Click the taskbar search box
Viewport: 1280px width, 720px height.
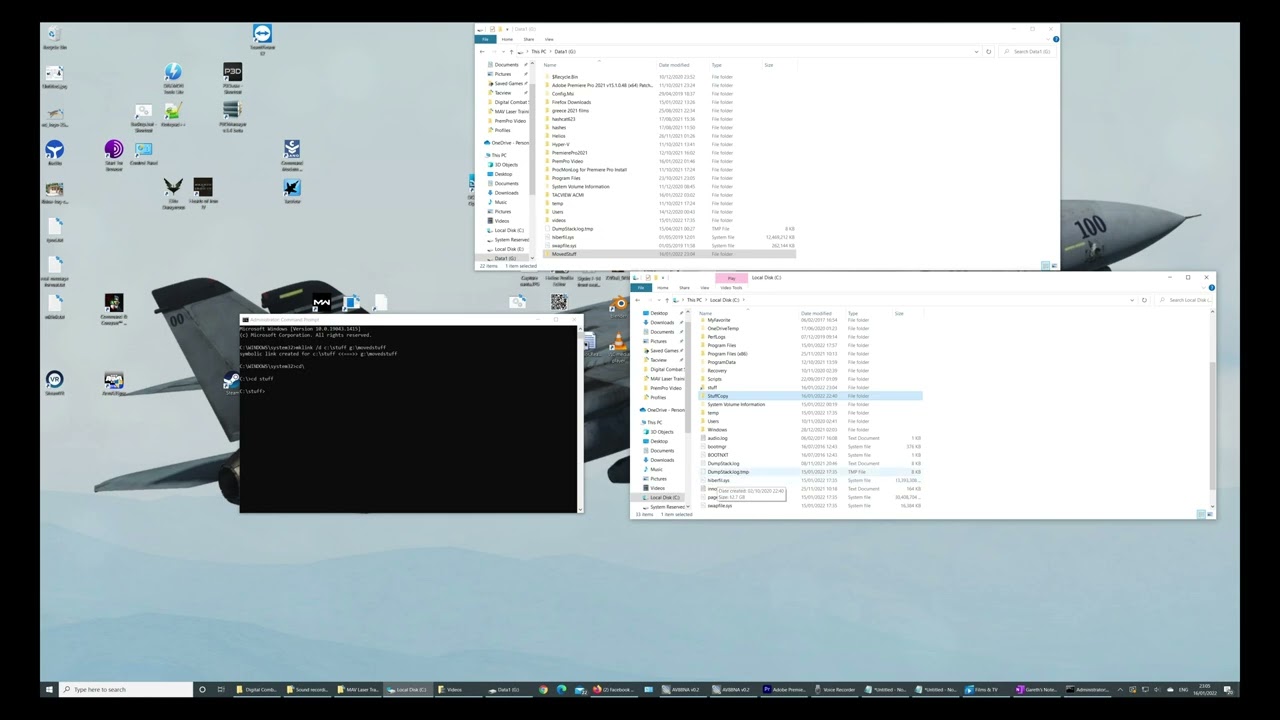(127, 689)
